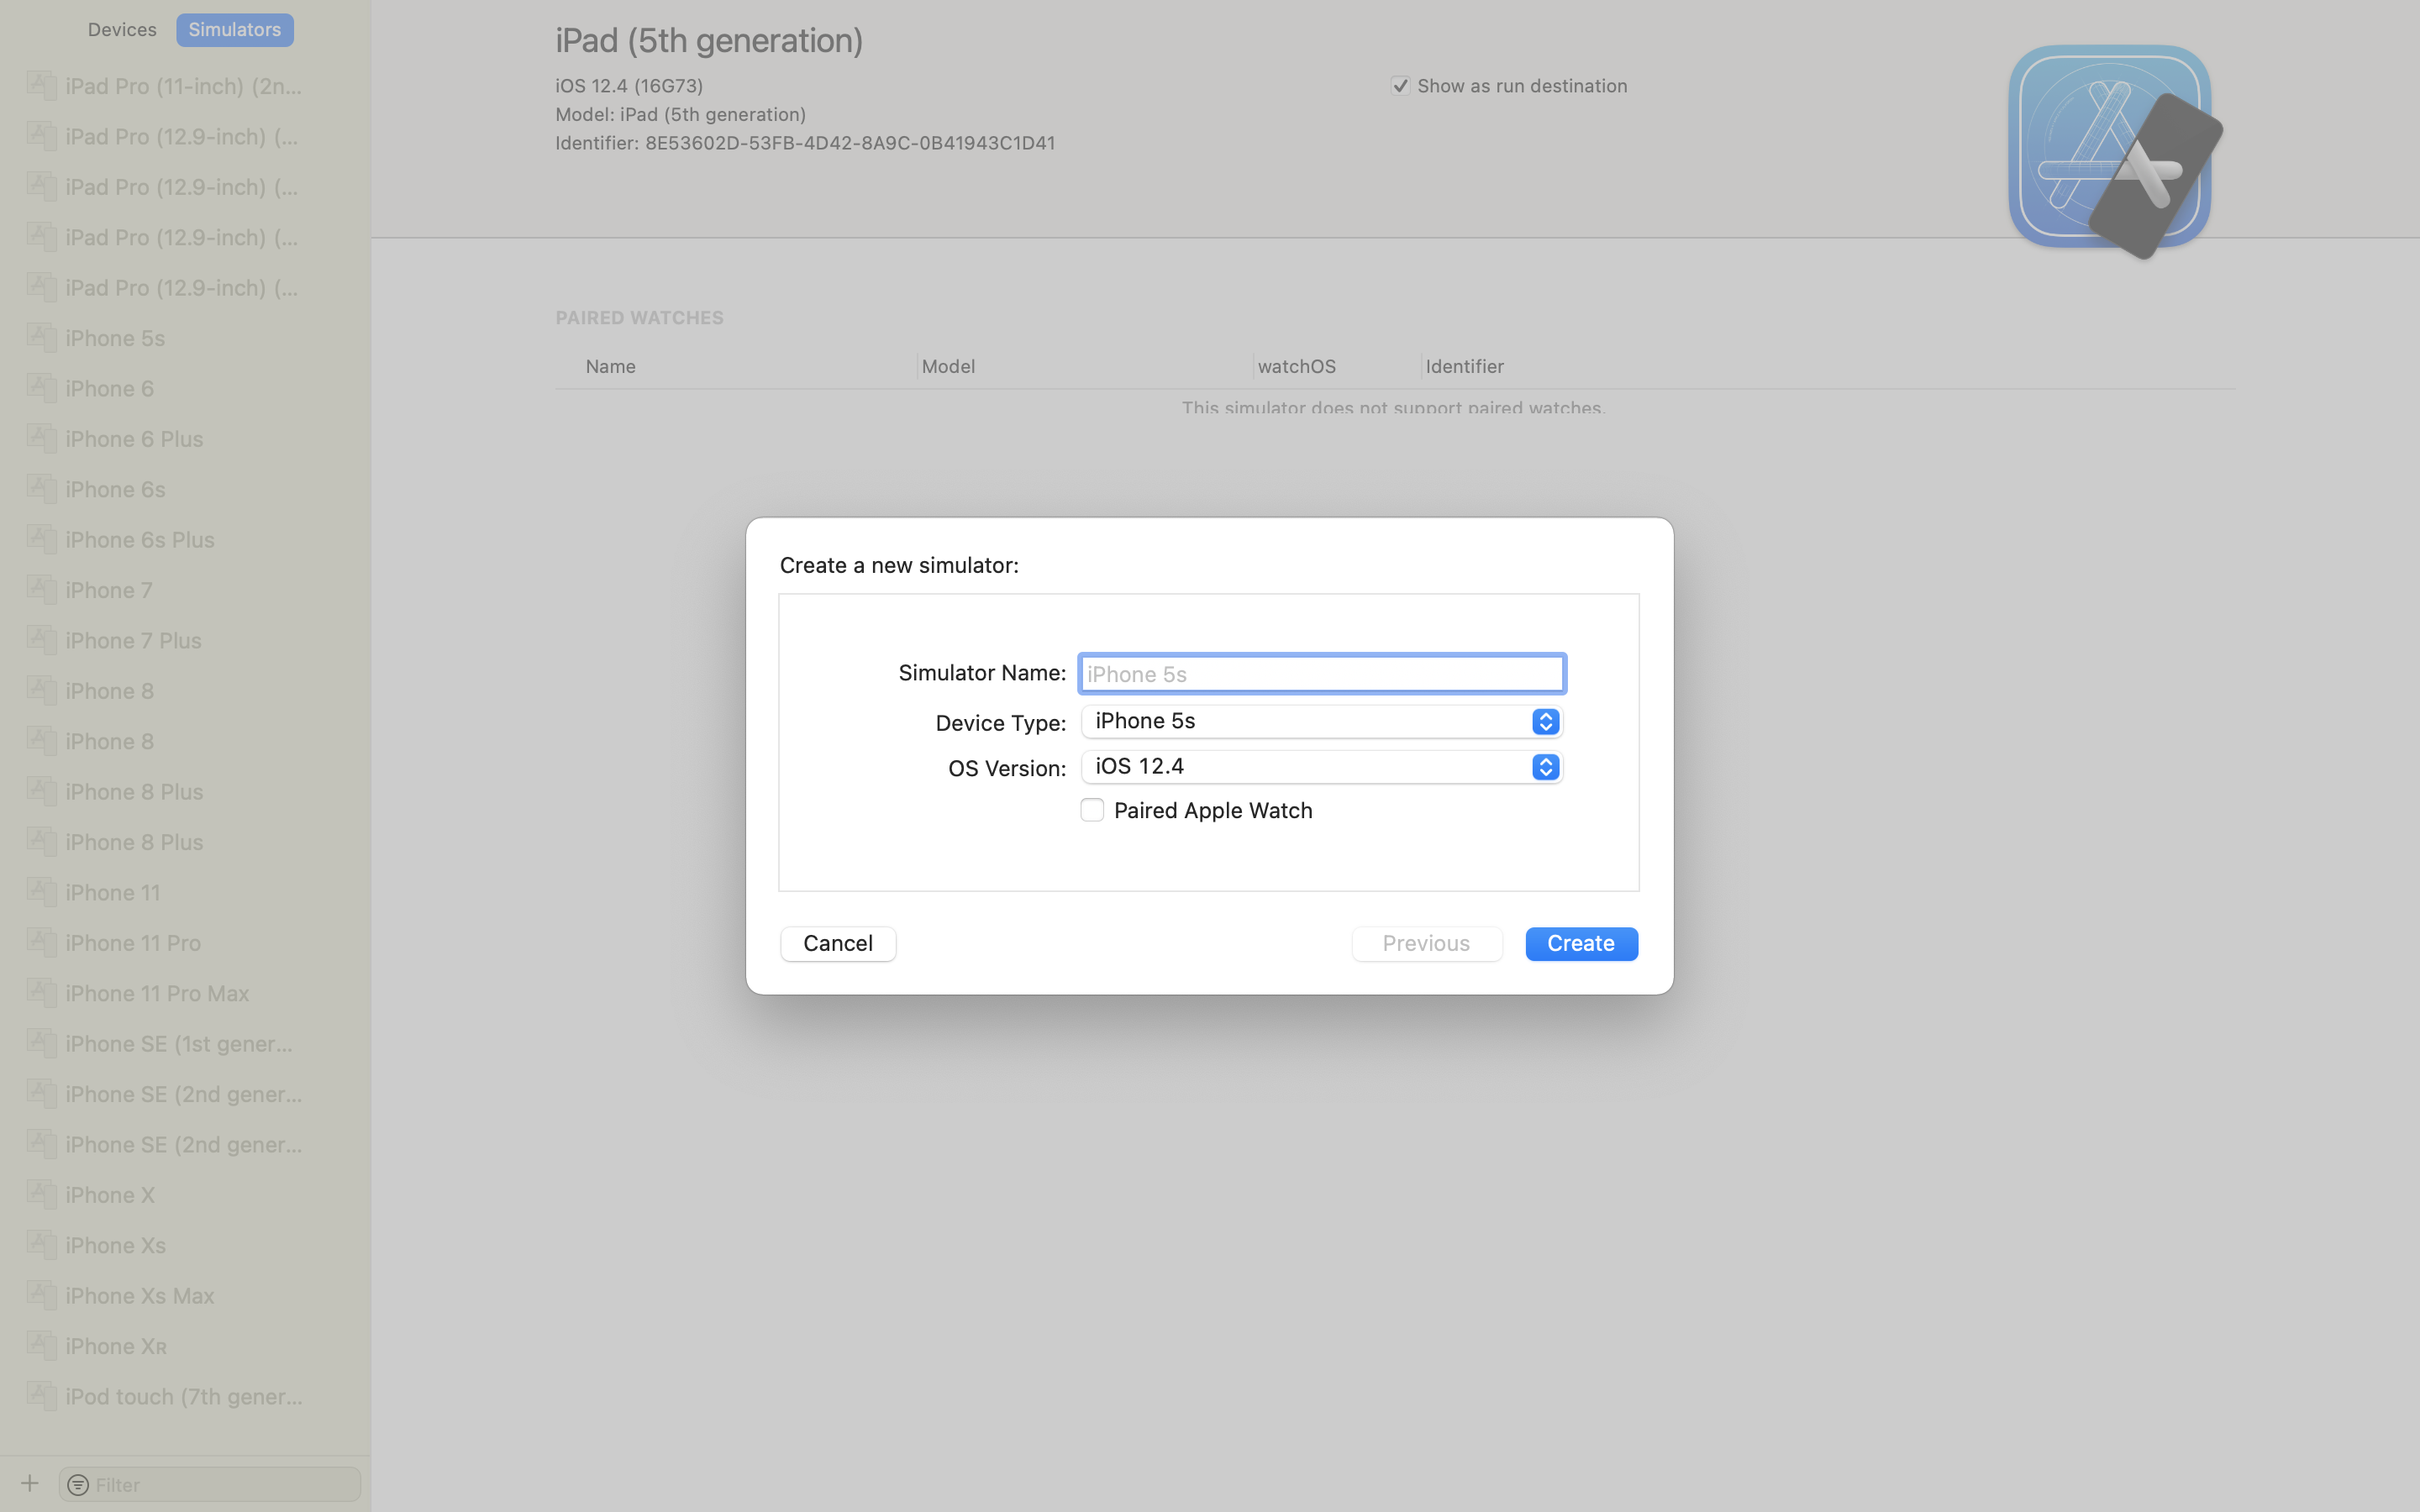Enable the Paired Apple Watch checkbox
This screenshot has width=2420, height=1512.
[x=1092, y=810]
